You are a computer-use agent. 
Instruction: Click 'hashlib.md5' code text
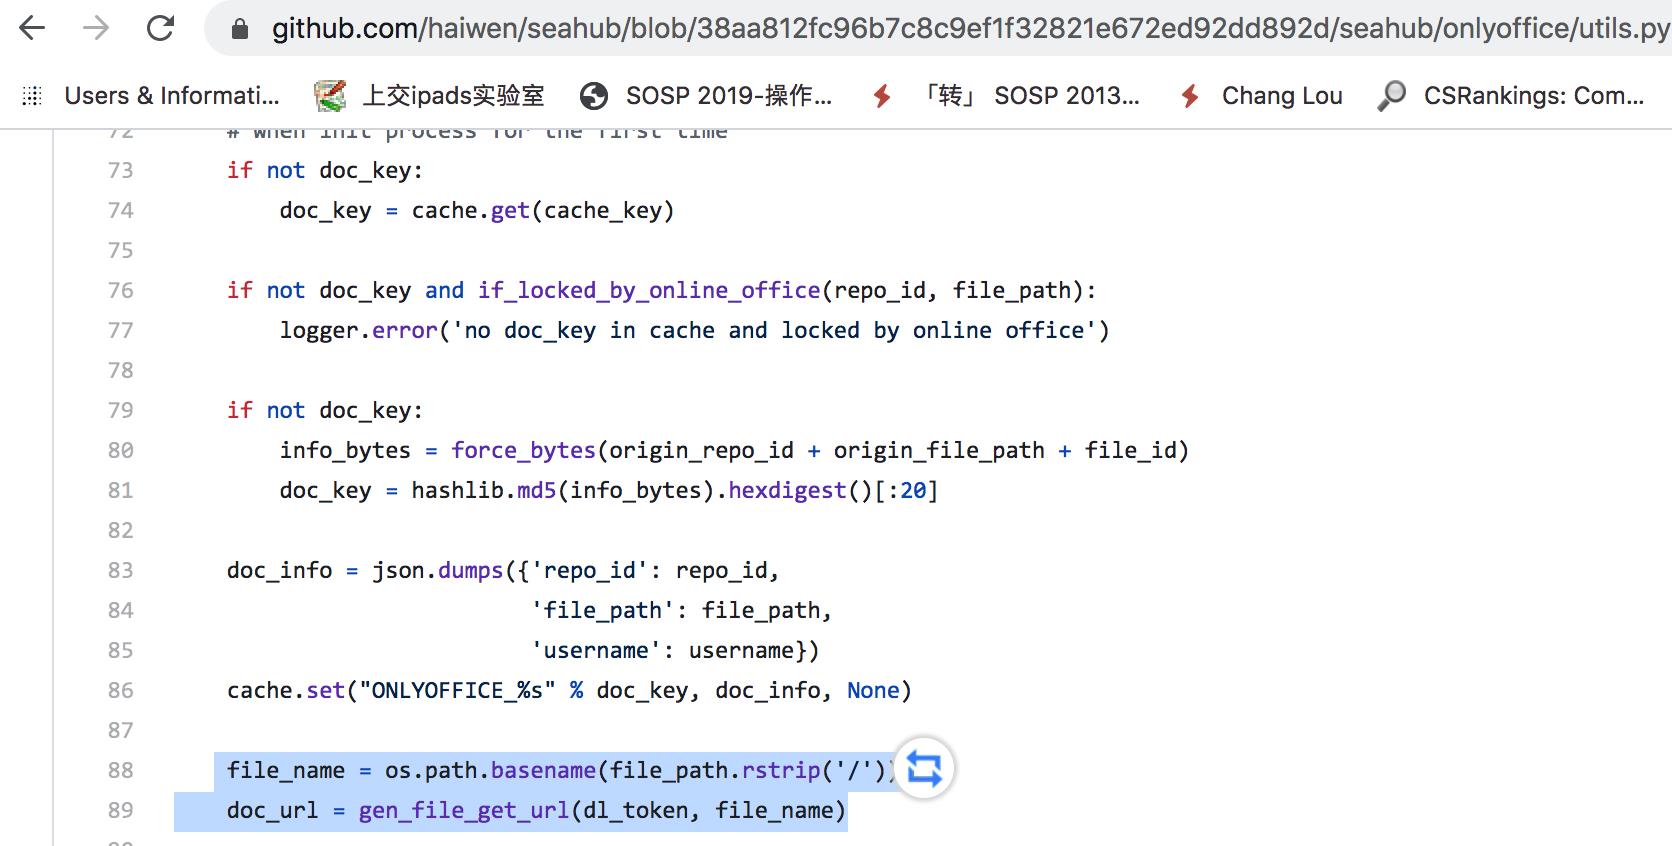click(484, 491)
